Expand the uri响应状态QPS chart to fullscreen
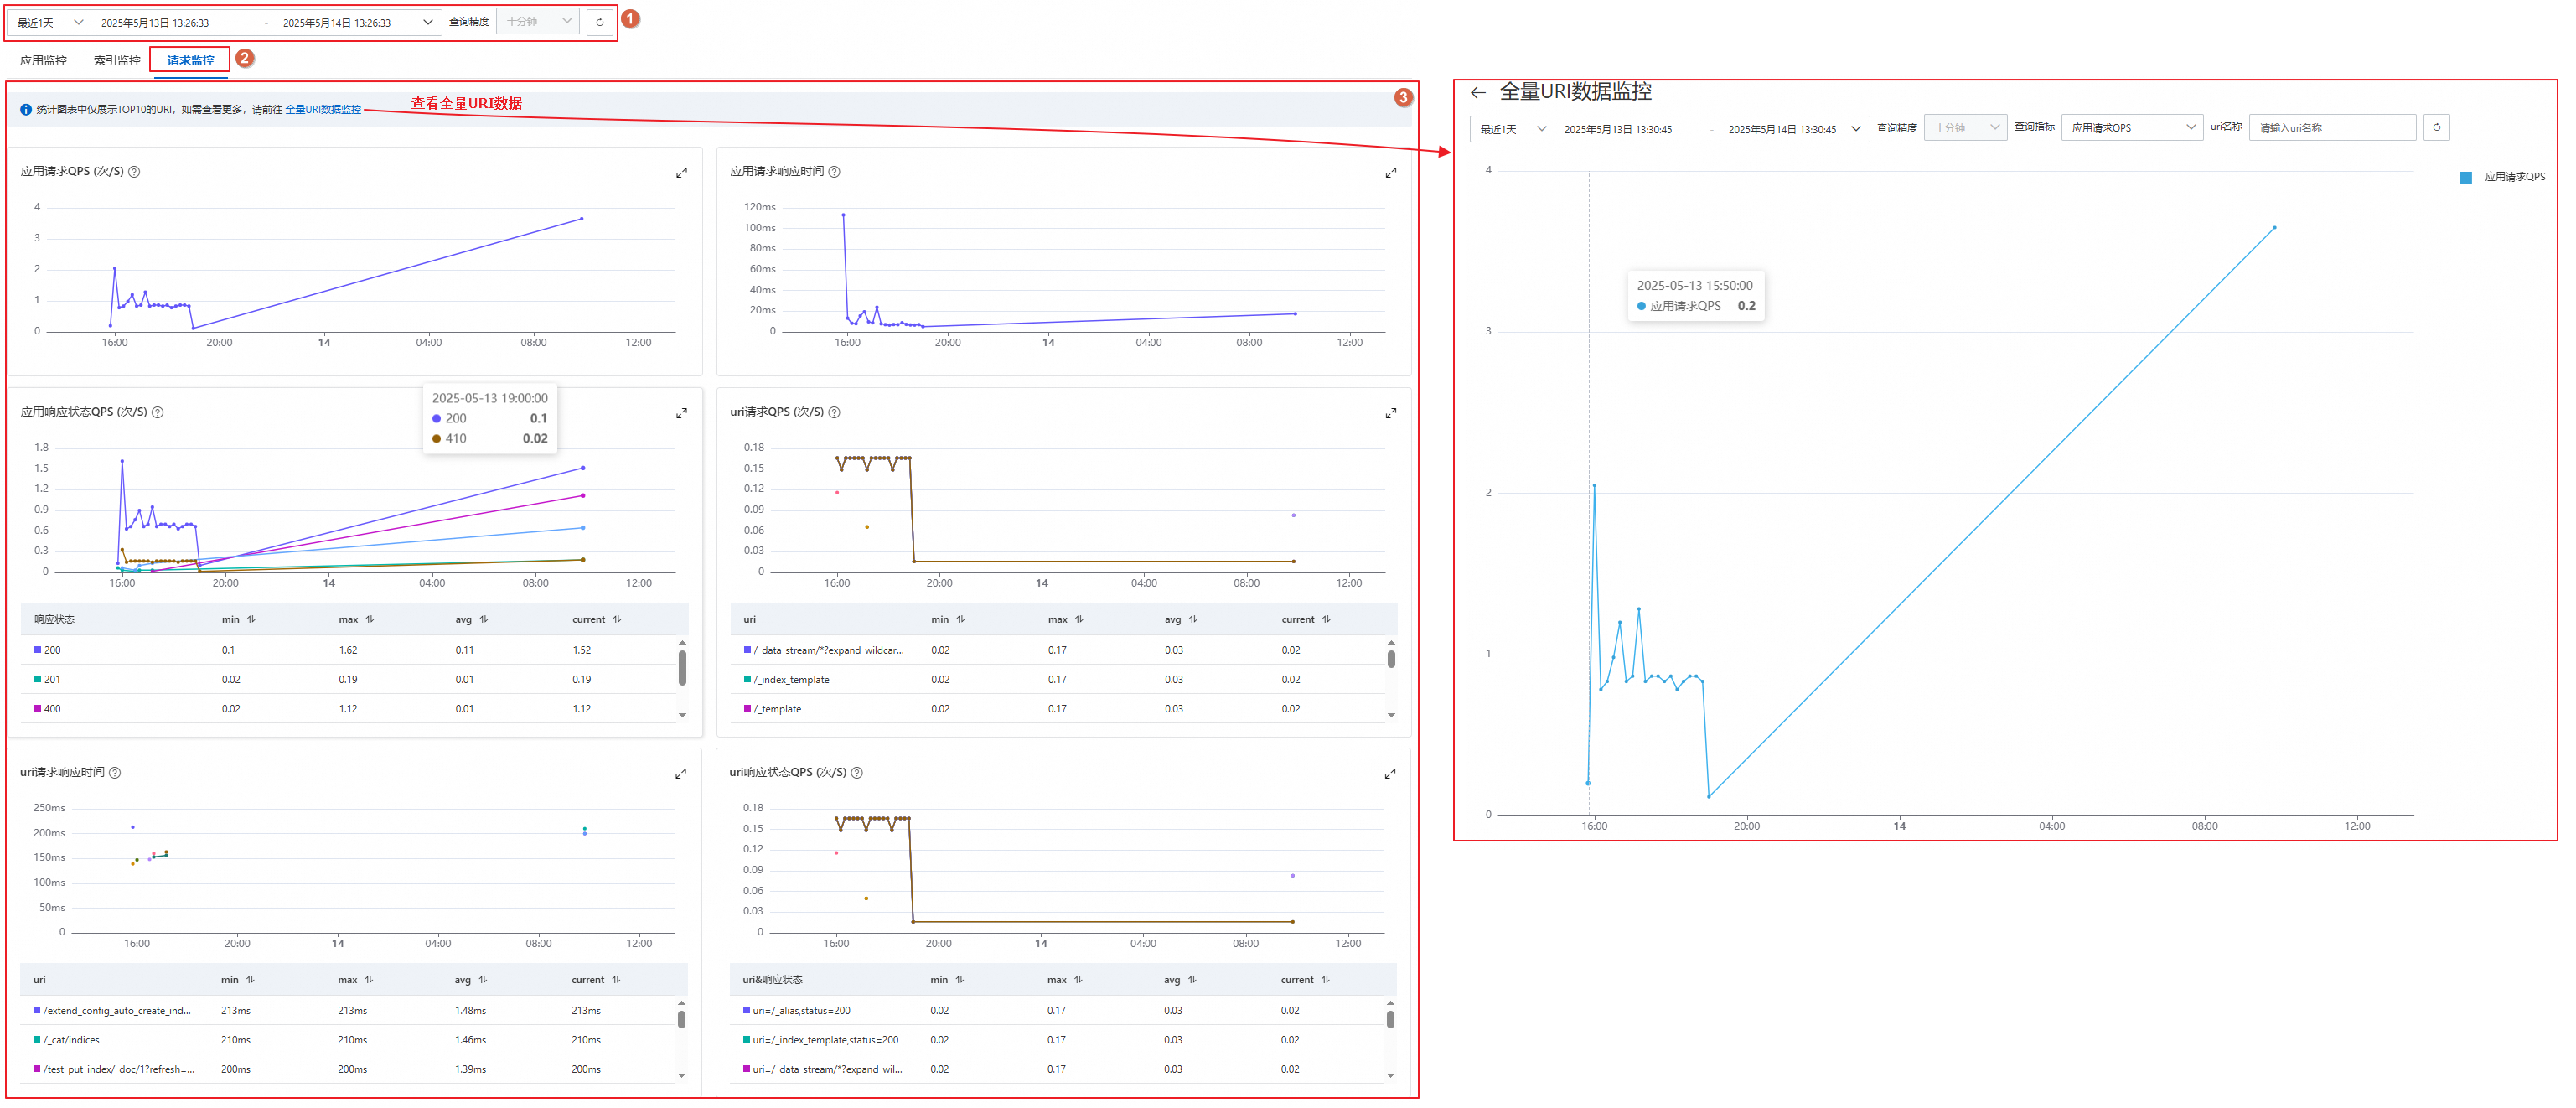The image size is (2576, 1108). point(1389,774)
